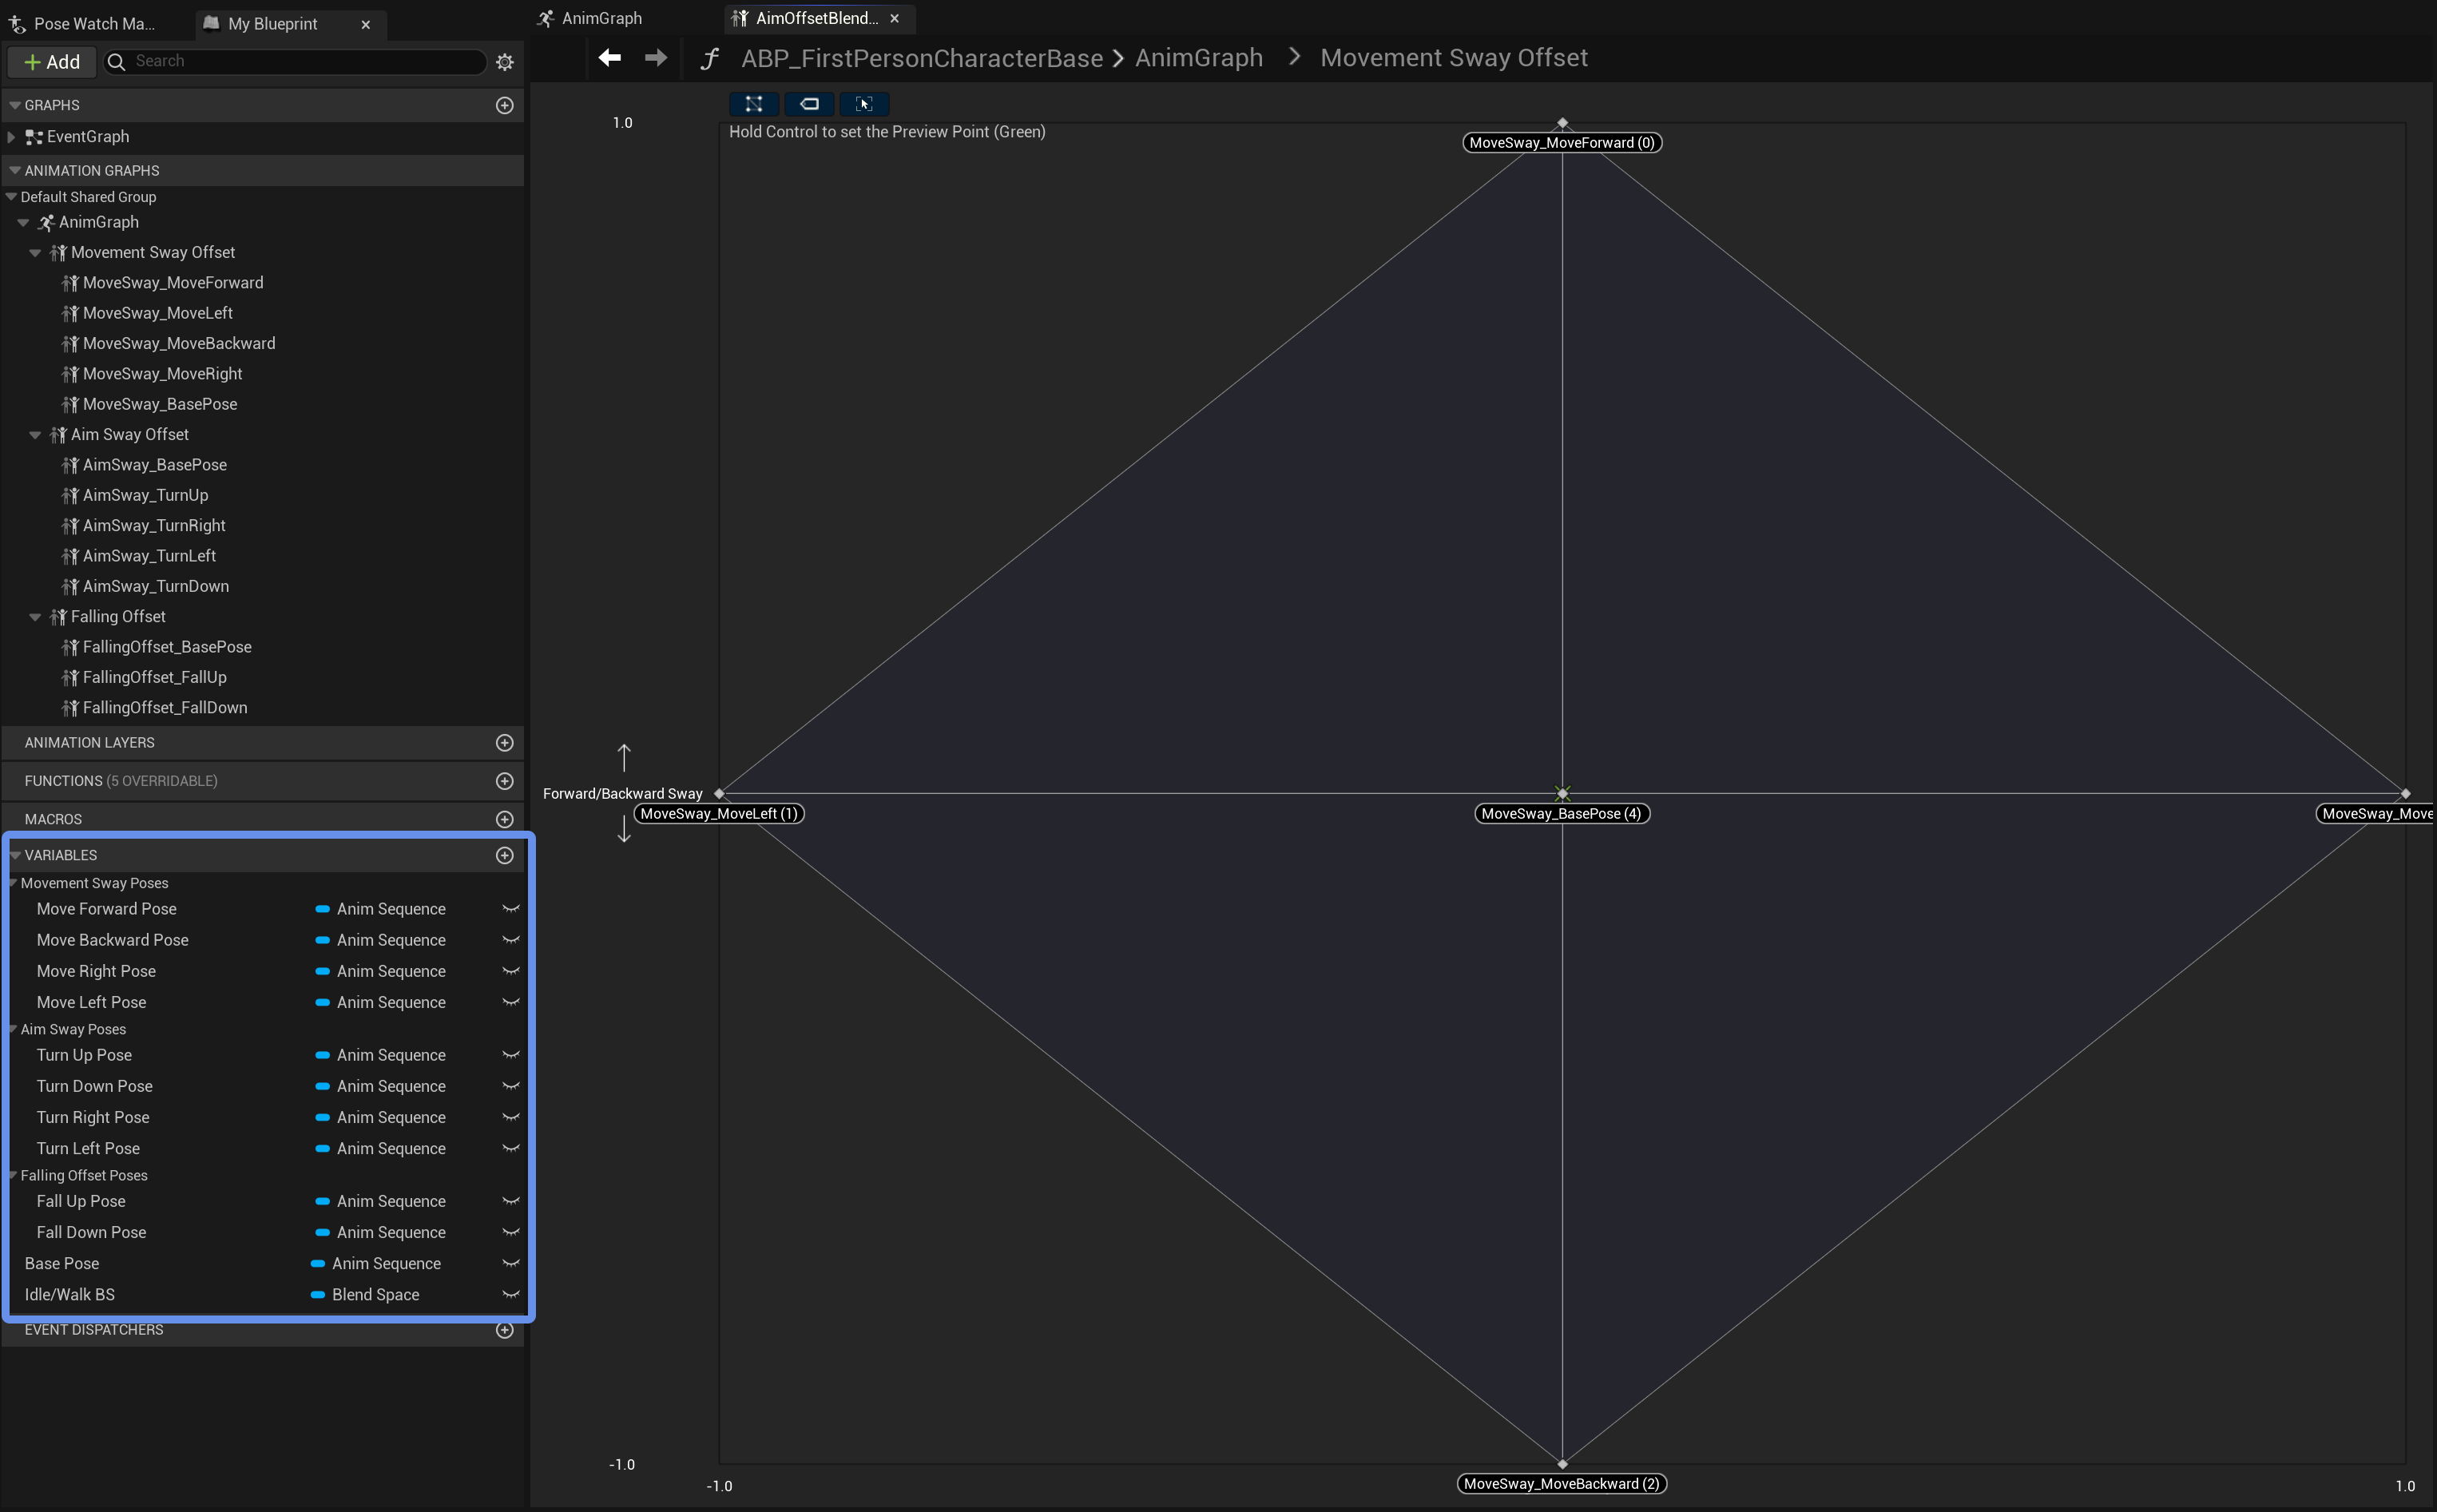Focus the My Blueprint search field
Screen dimensions: 2437x1512
click(296, 62)
